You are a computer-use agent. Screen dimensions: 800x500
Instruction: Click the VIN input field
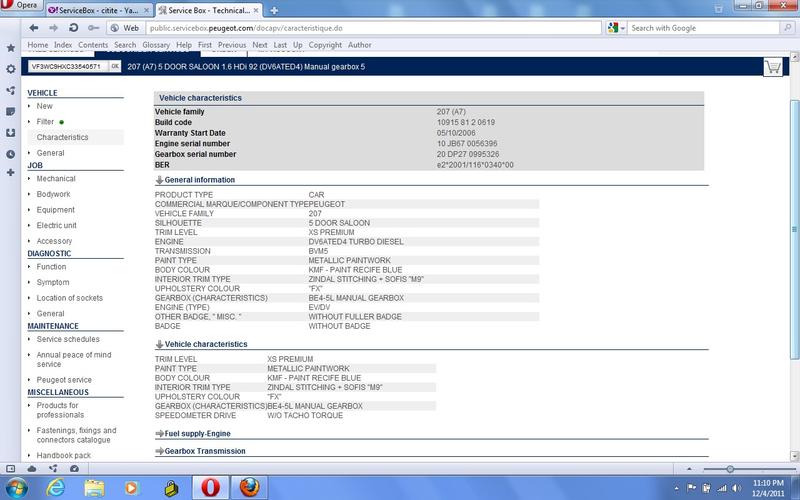[x=68, y=66]
